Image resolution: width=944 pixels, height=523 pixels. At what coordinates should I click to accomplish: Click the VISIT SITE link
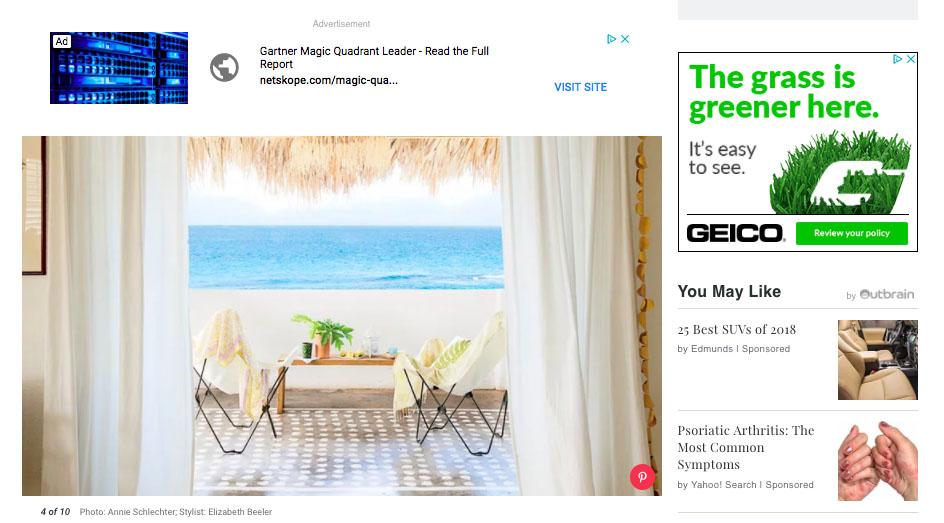click(x=580, y=87)
